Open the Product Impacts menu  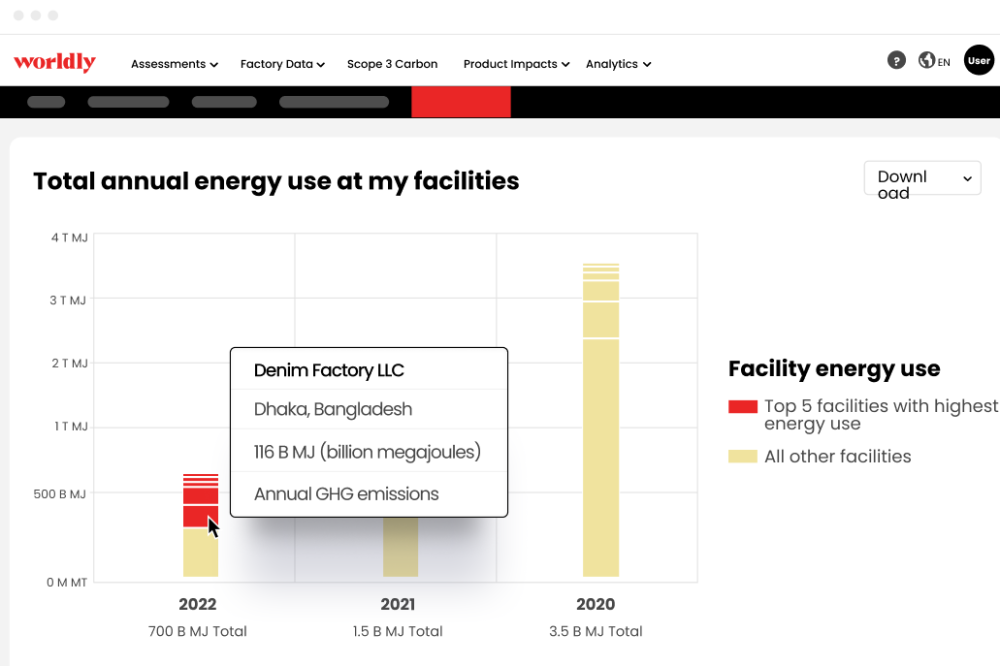tap(516, 63)
